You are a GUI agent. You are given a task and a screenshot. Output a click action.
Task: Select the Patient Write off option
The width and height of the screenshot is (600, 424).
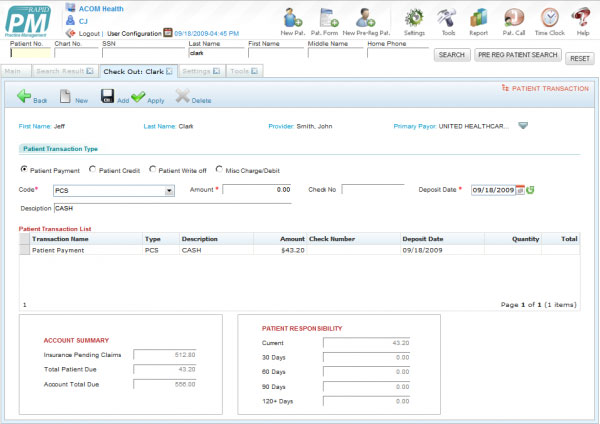(x=153, y=170)
